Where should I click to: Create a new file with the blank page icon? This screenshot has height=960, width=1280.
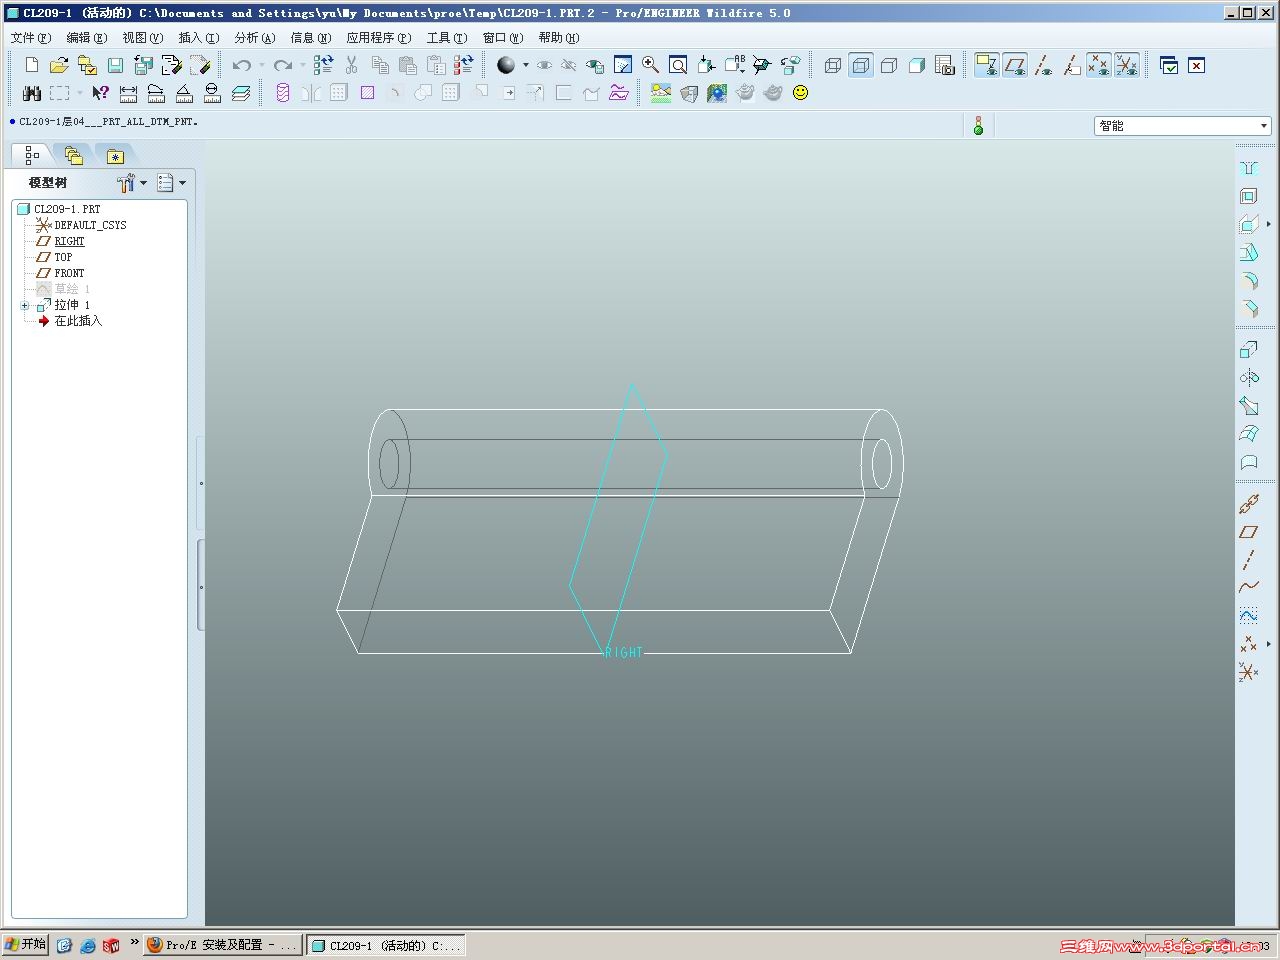coord(31,65)
